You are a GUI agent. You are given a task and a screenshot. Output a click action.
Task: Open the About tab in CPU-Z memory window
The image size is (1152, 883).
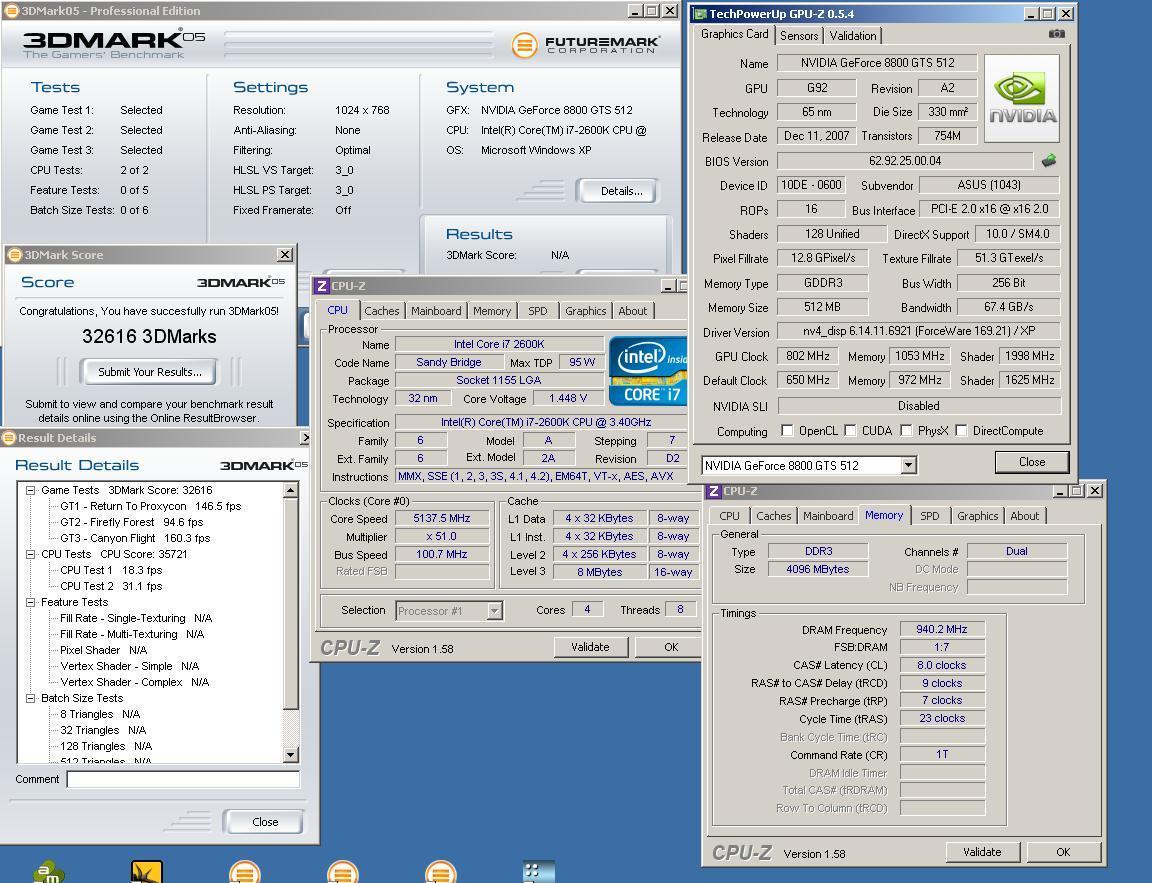tap(1024, 516)
